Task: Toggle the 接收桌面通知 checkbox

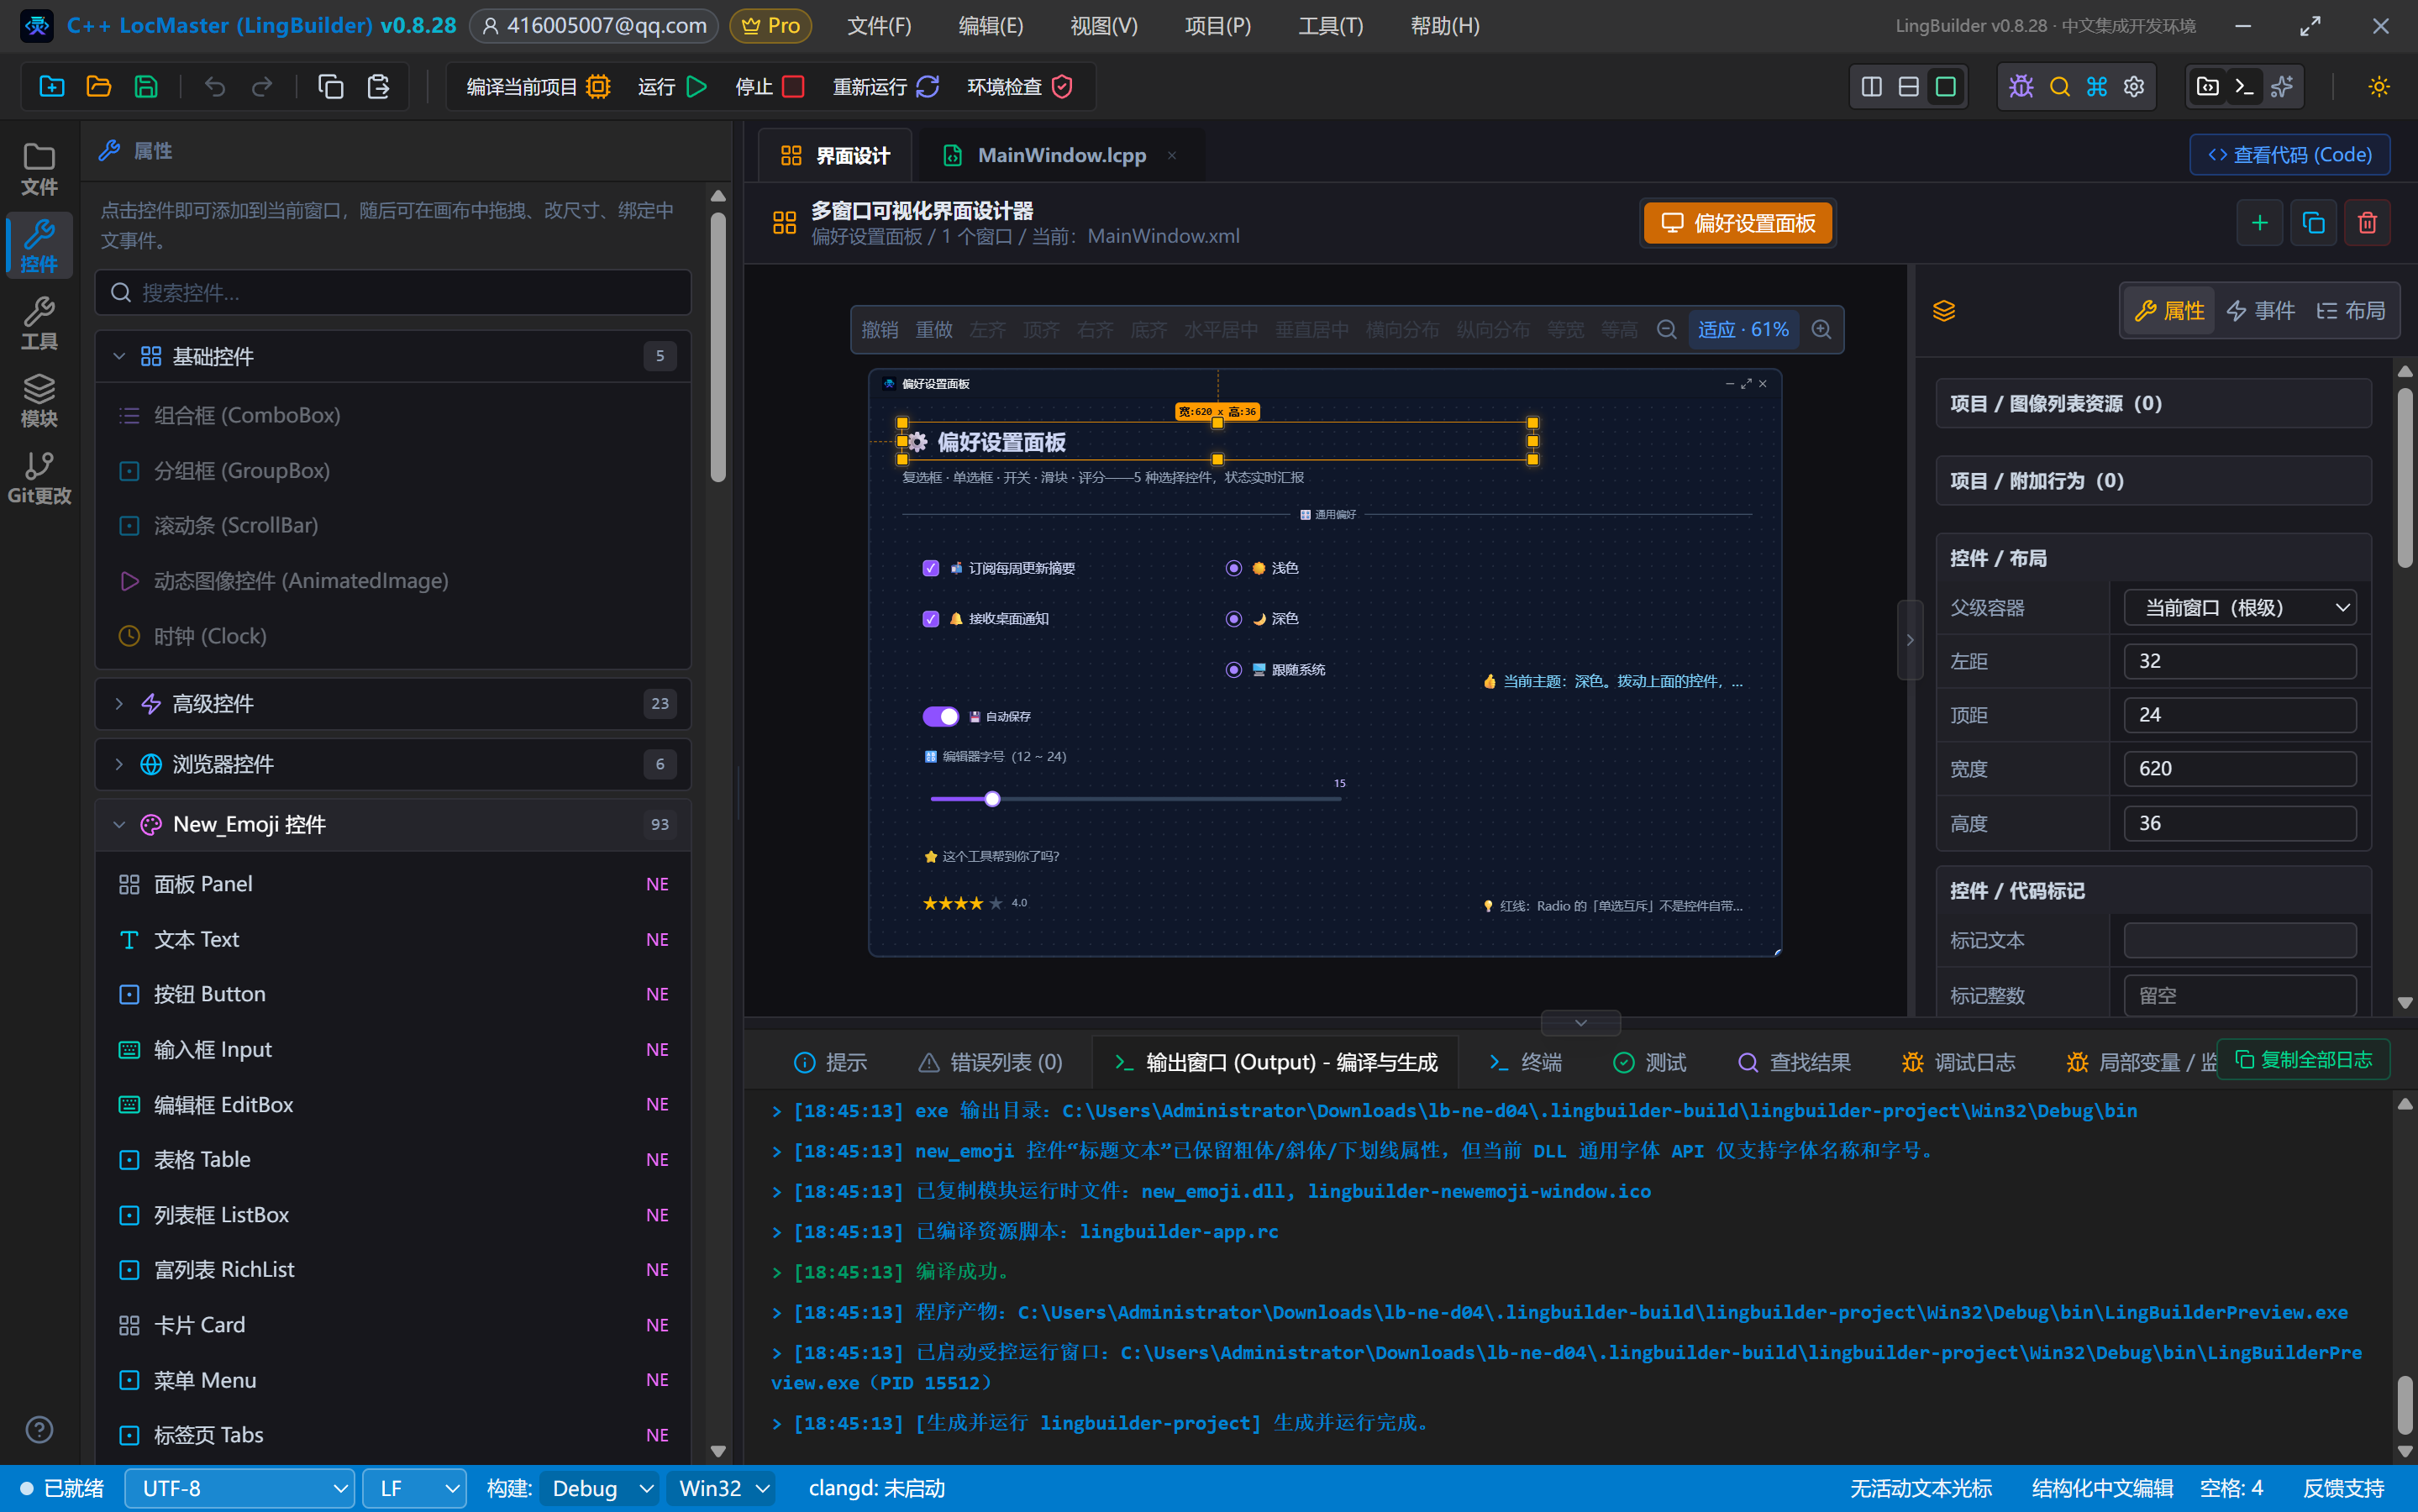Action: pos(930,619)
